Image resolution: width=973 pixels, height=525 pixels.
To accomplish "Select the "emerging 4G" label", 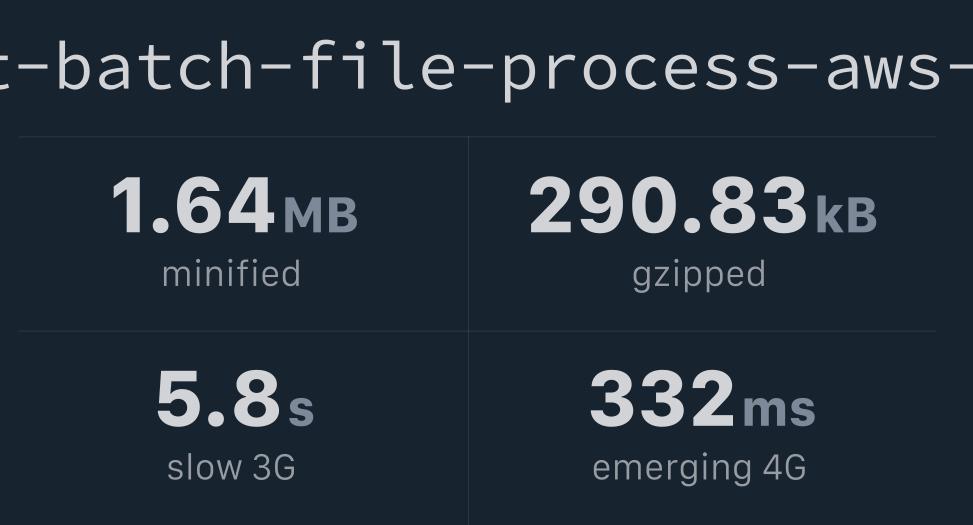I will pos(699,468).
